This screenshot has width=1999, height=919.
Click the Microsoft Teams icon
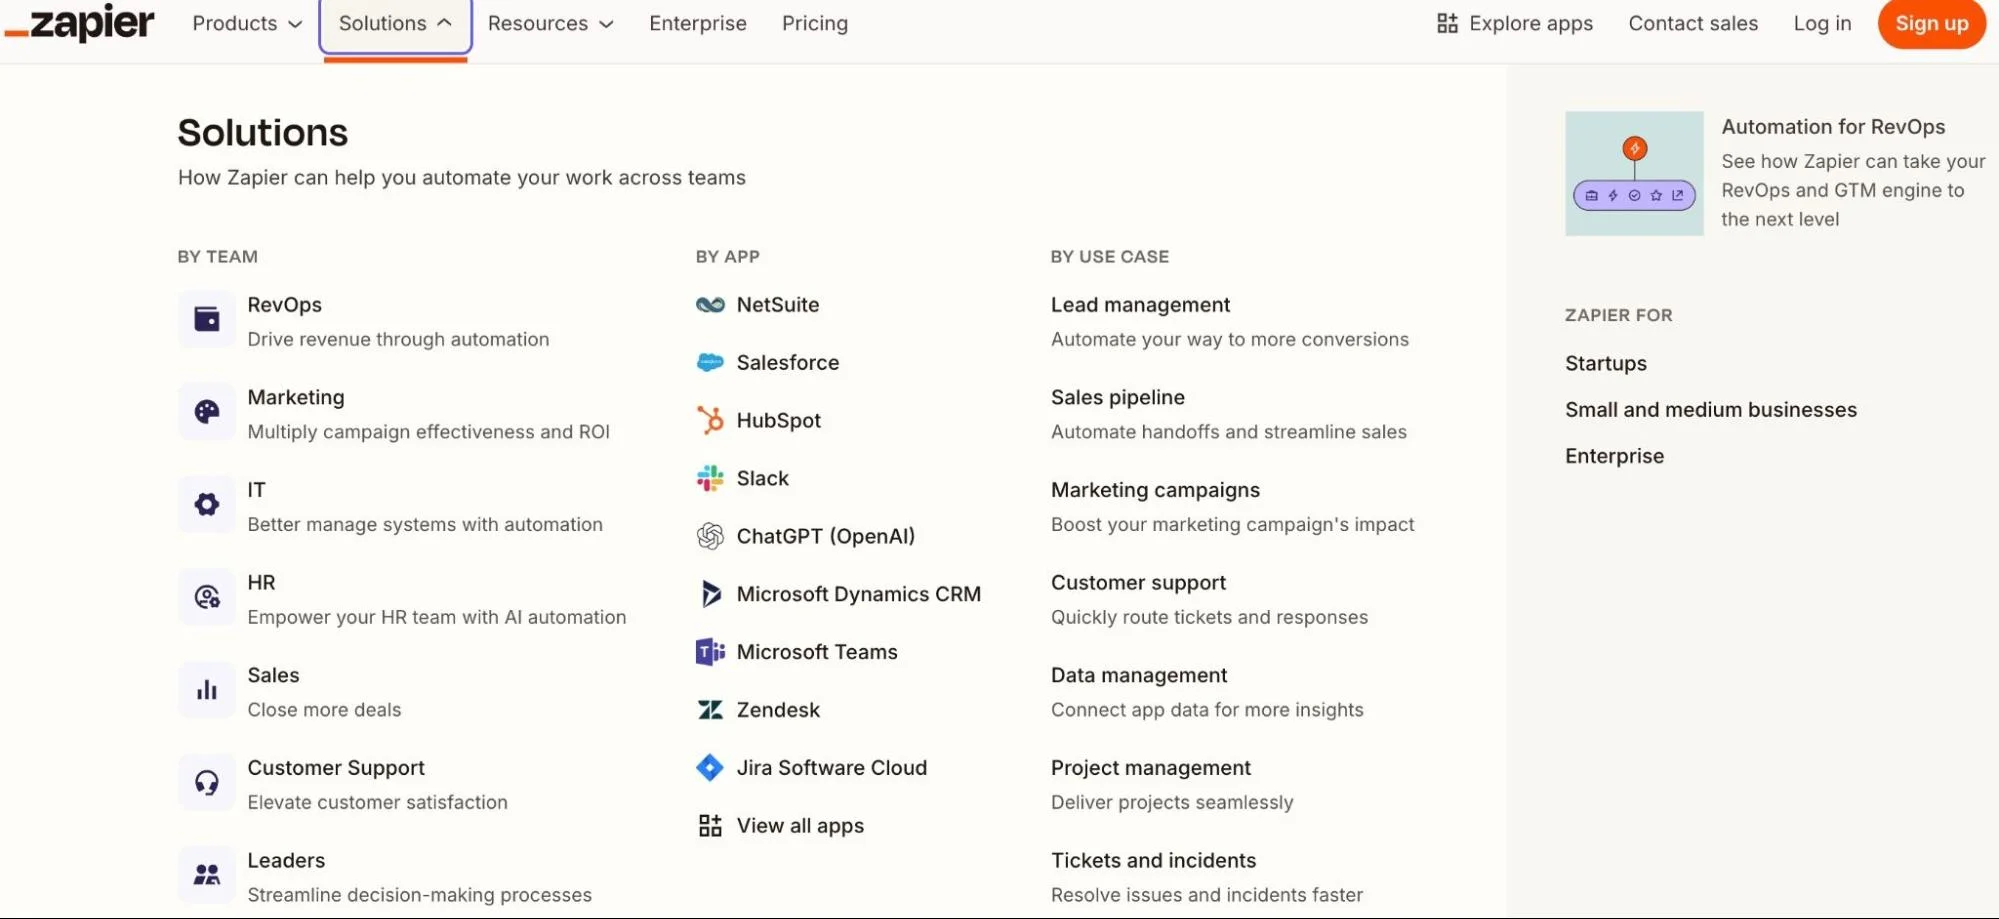pos(710,652)
